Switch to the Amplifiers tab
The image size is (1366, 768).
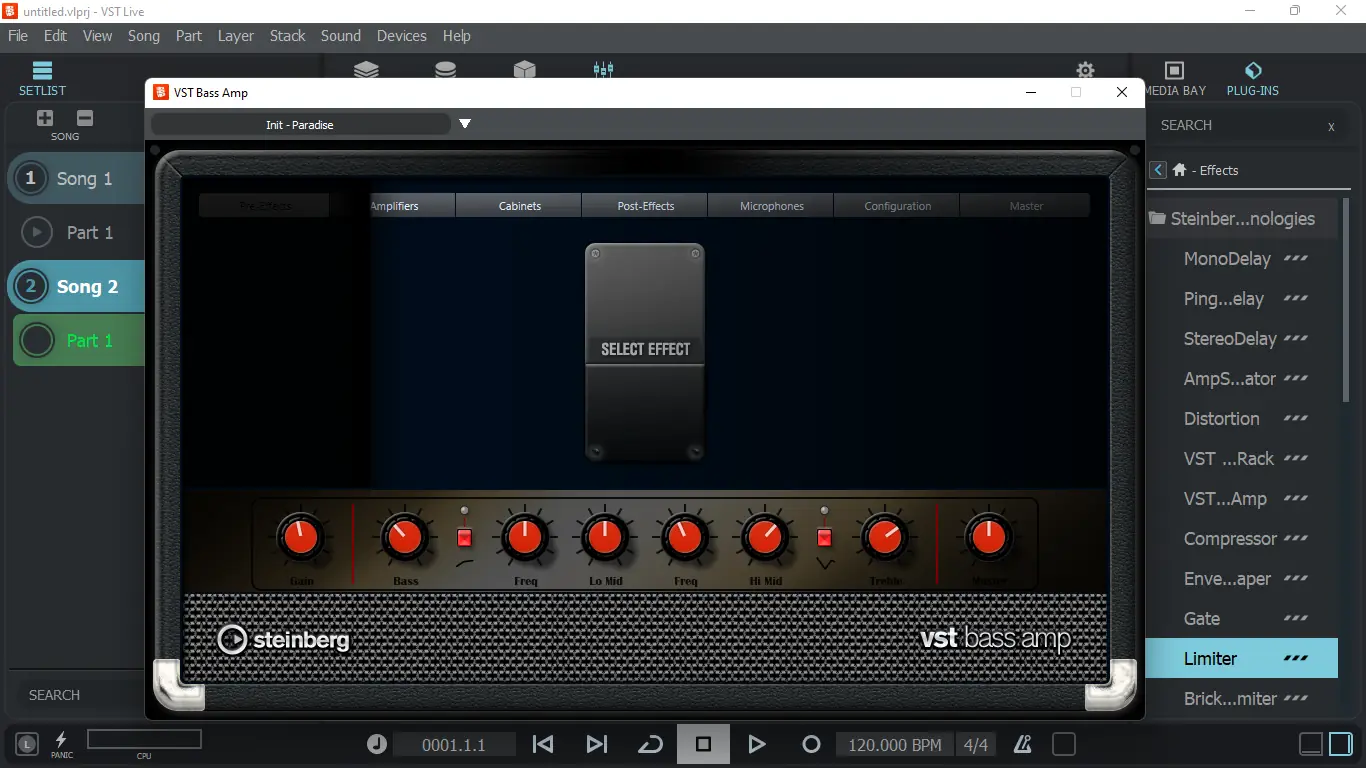[394, 206]
